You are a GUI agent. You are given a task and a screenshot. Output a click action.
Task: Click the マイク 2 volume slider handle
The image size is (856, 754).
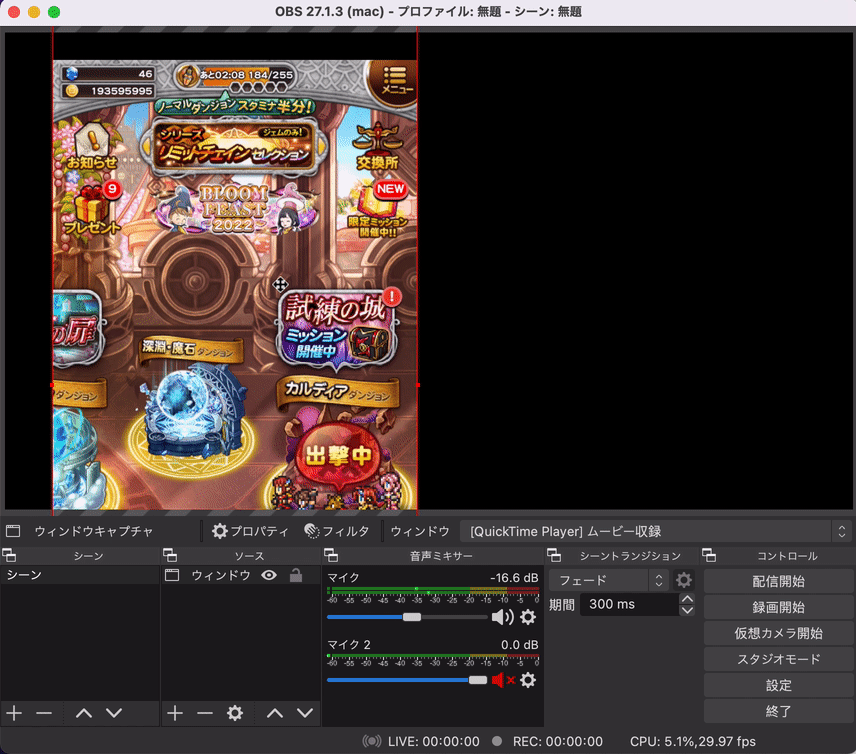click(478, 680)
